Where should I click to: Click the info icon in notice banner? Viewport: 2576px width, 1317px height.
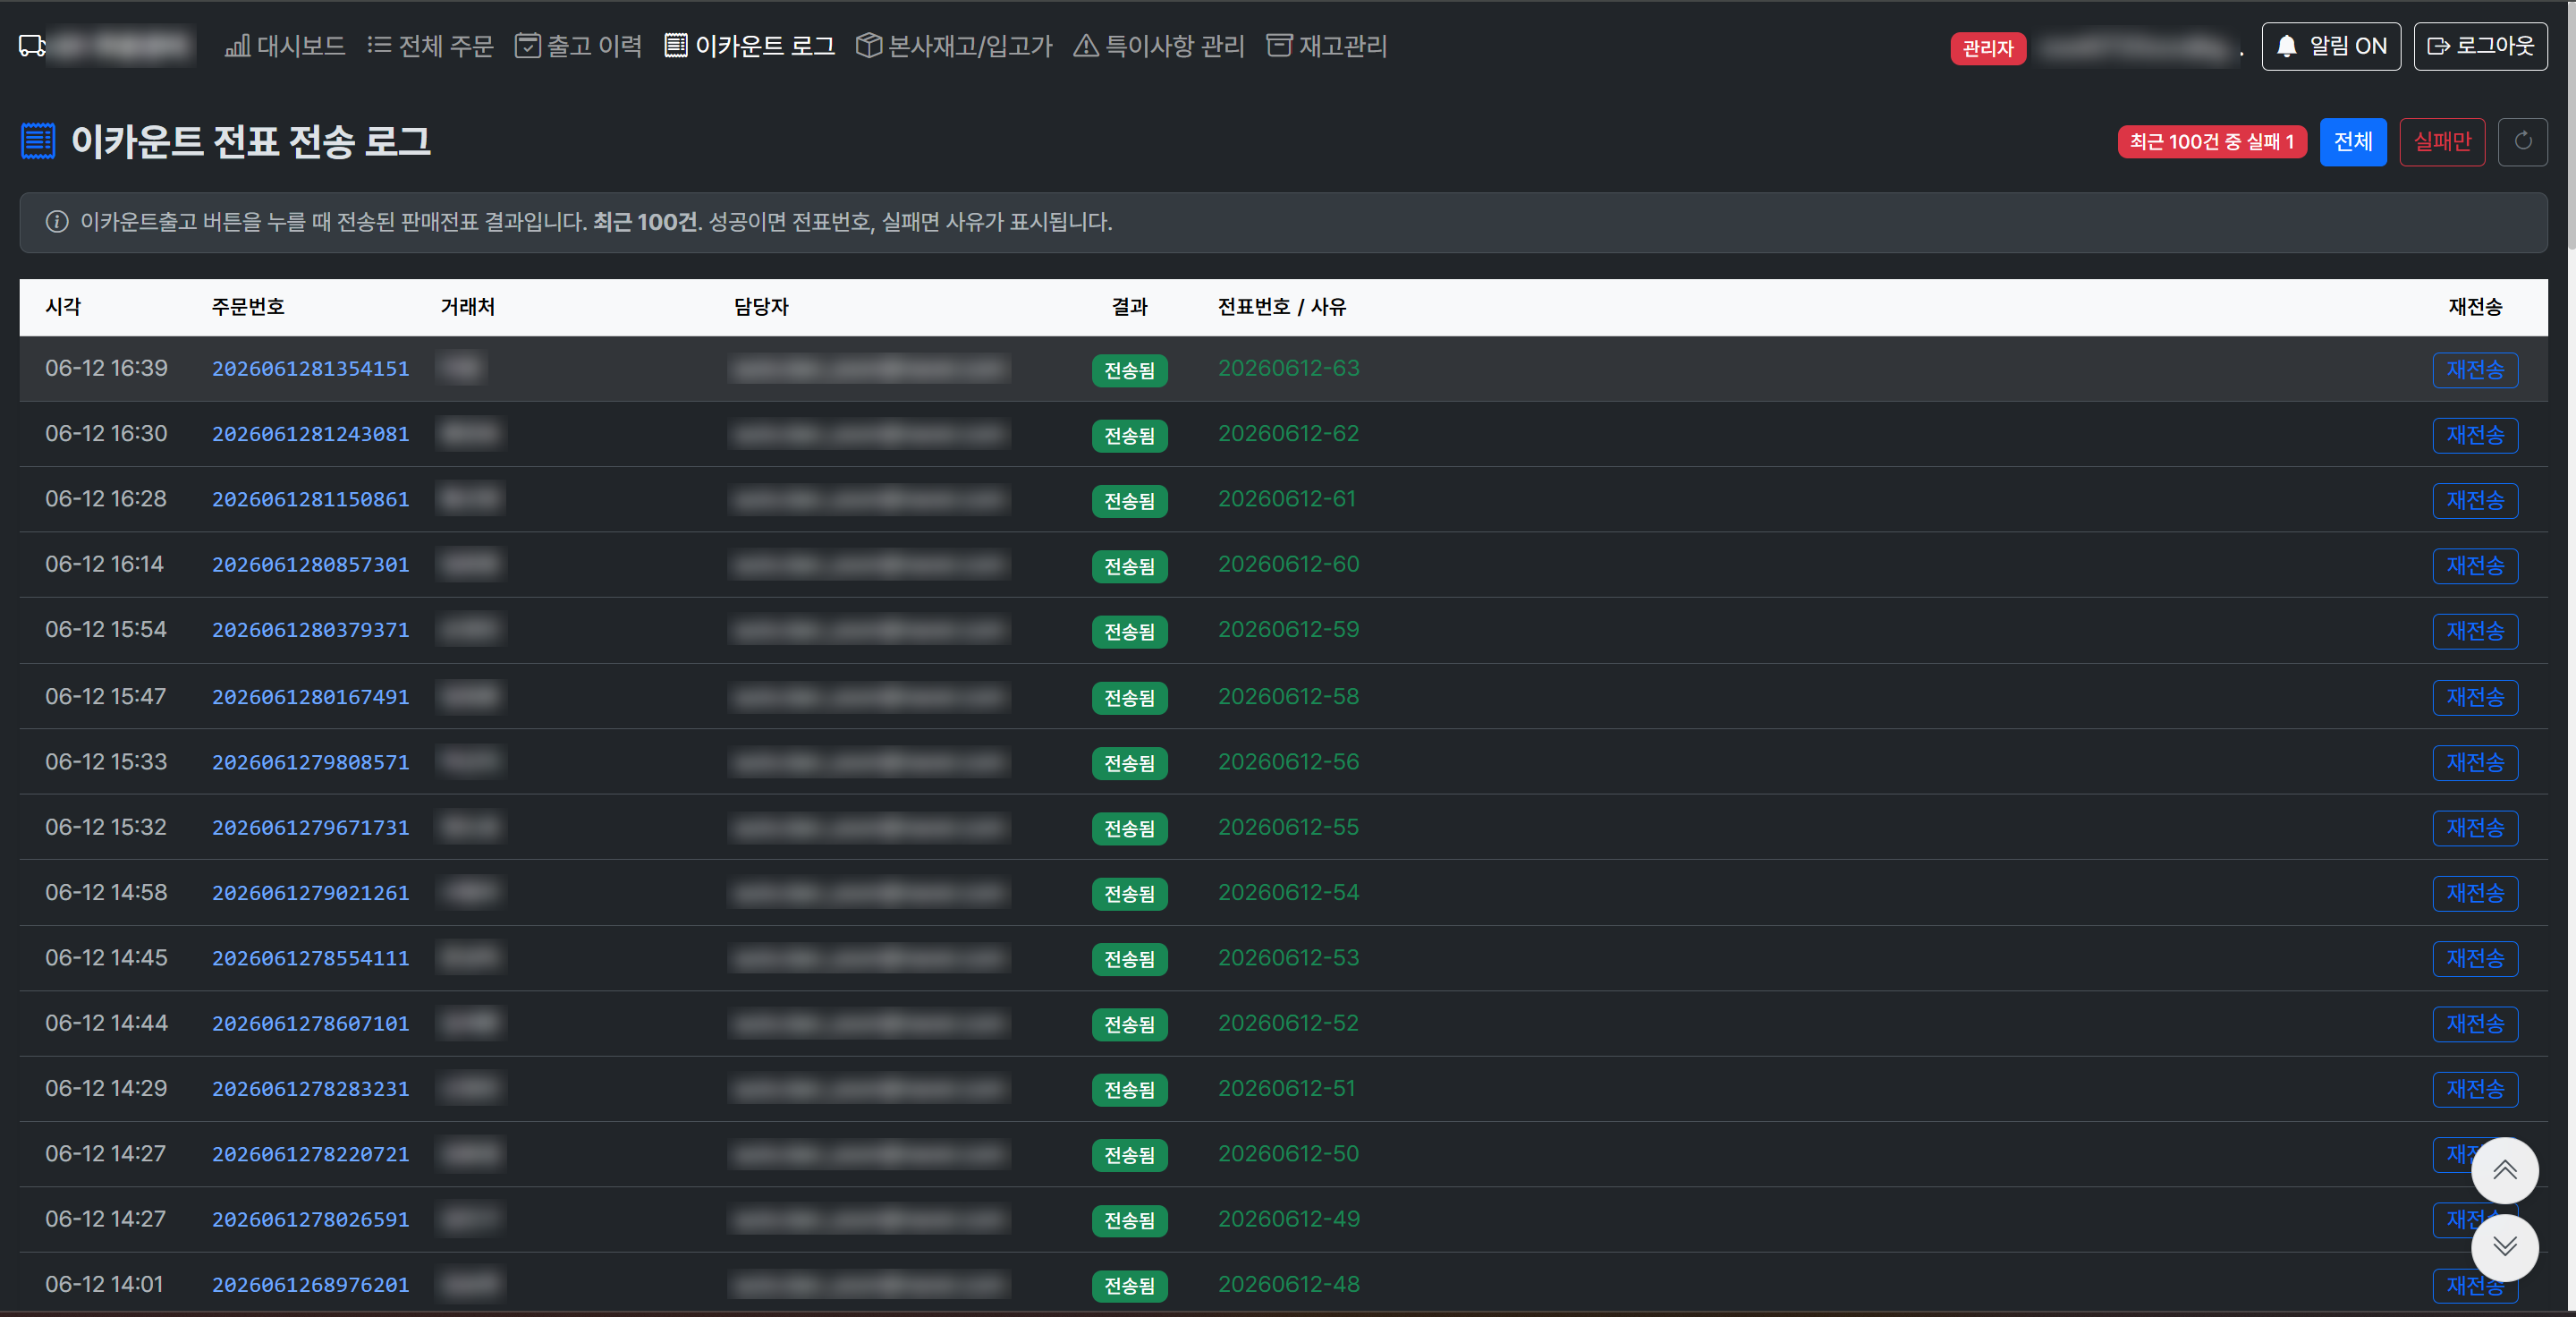[57, 222]
